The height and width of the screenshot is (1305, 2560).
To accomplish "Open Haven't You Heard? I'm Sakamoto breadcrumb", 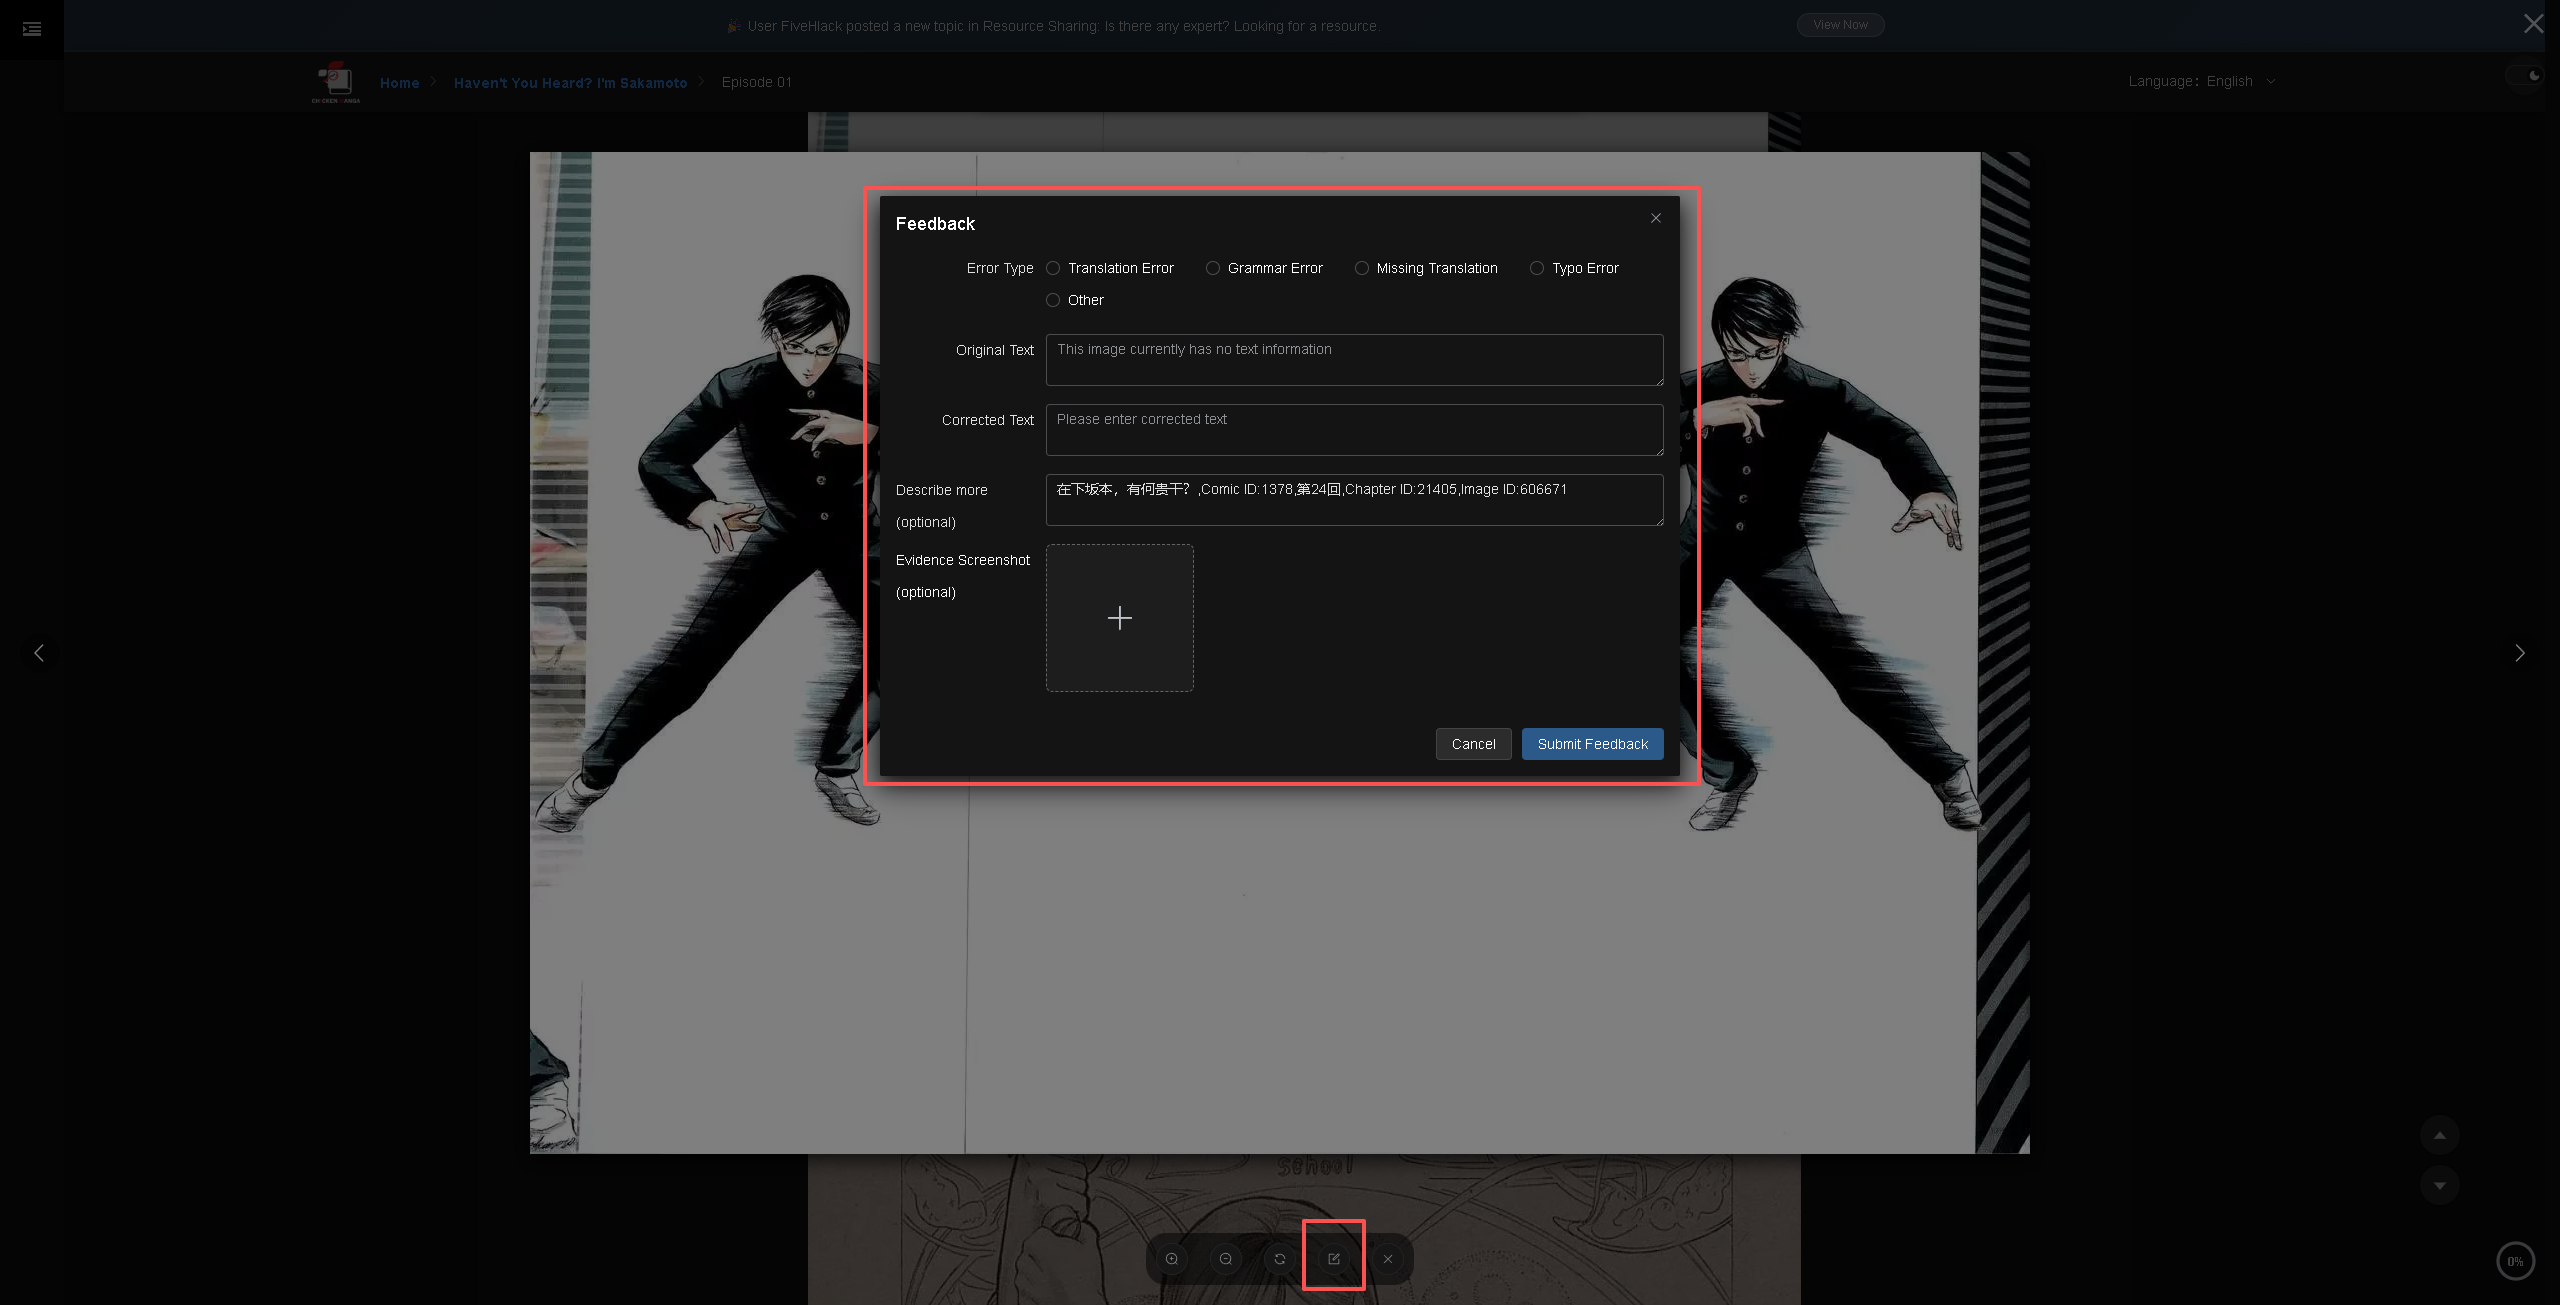I will point(570,83).
